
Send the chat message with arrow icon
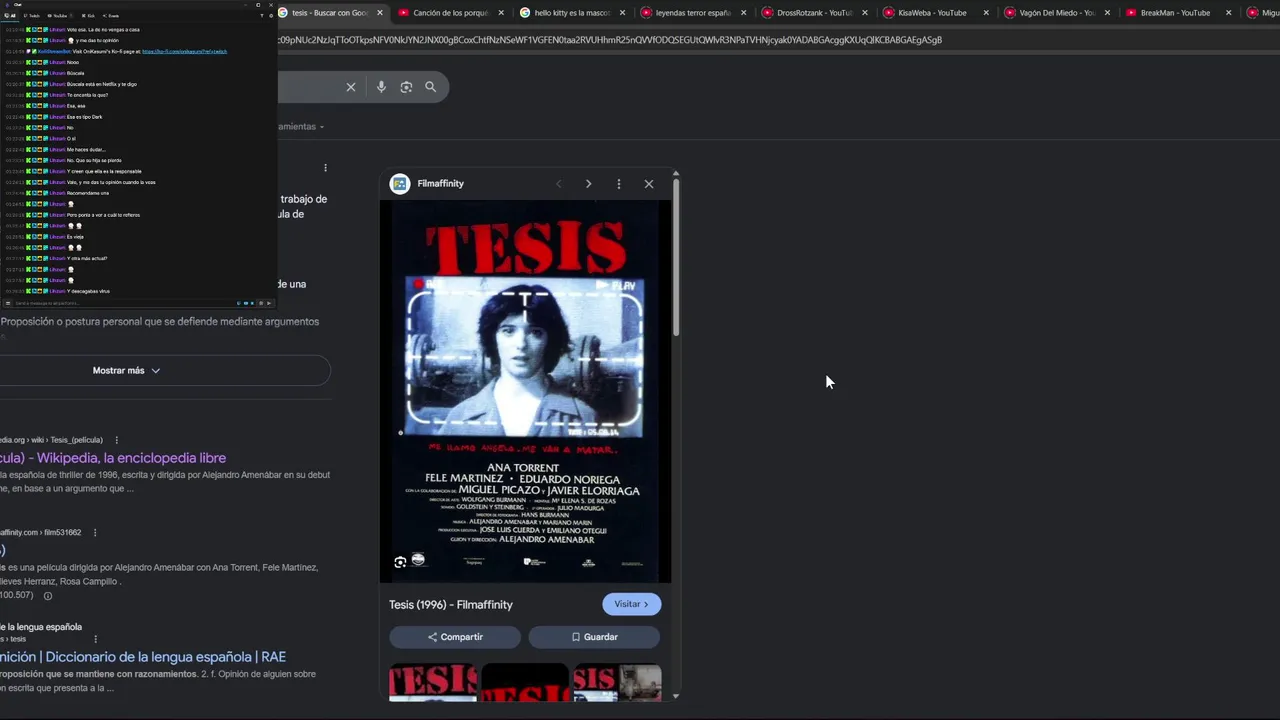click(x=269, y=303)
